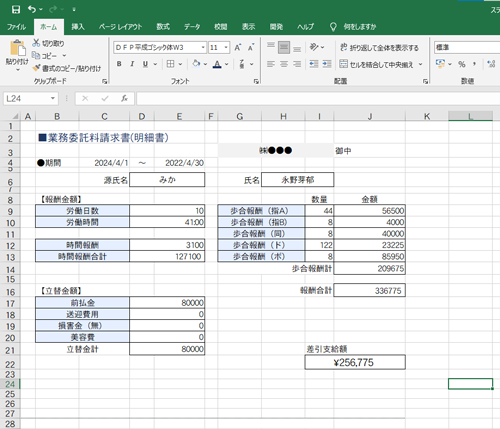Click the Borders grid icon
The height and width of the screenshot is (429, 500).
point(170,64)
